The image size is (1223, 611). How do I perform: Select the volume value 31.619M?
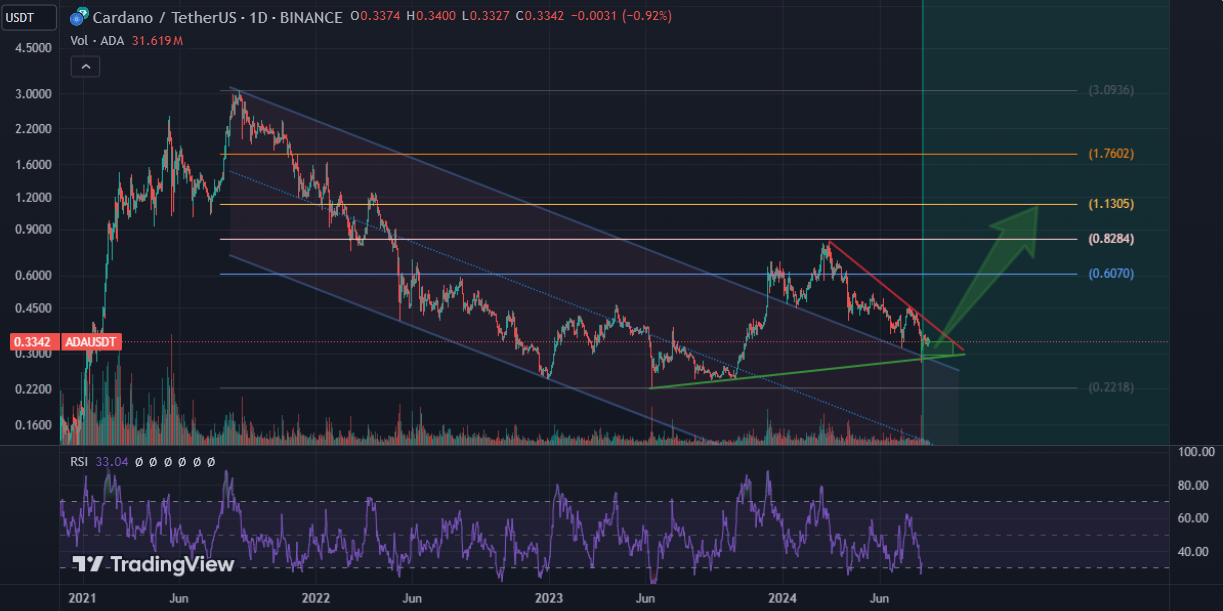[x=158, y=41]
